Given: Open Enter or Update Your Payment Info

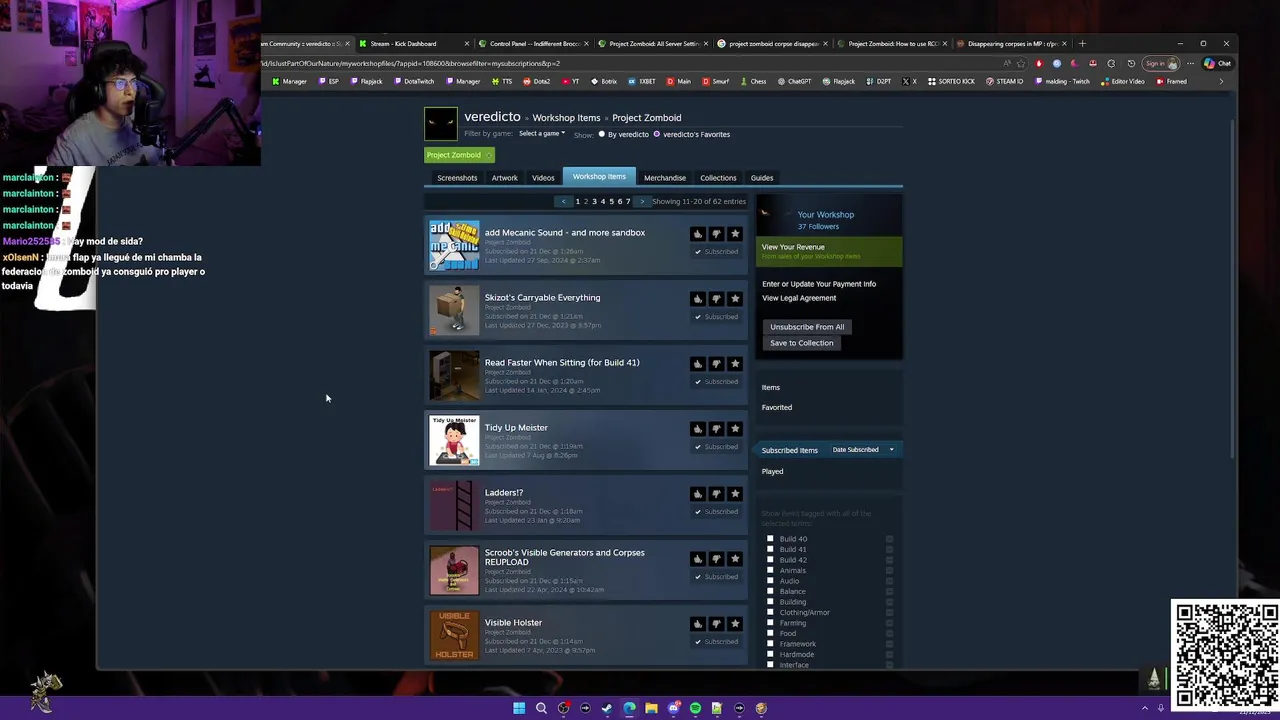Looking at the screenshot, I should [x=819, y=284].
